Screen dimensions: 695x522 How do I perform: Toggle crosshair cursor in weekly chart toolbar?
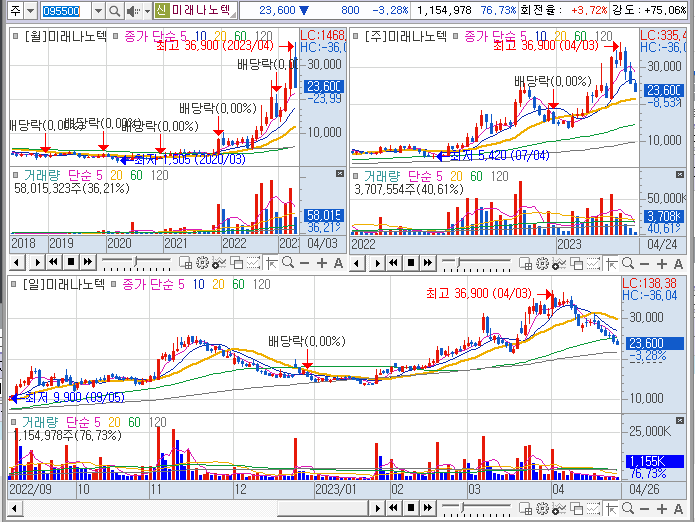(612, 264)
